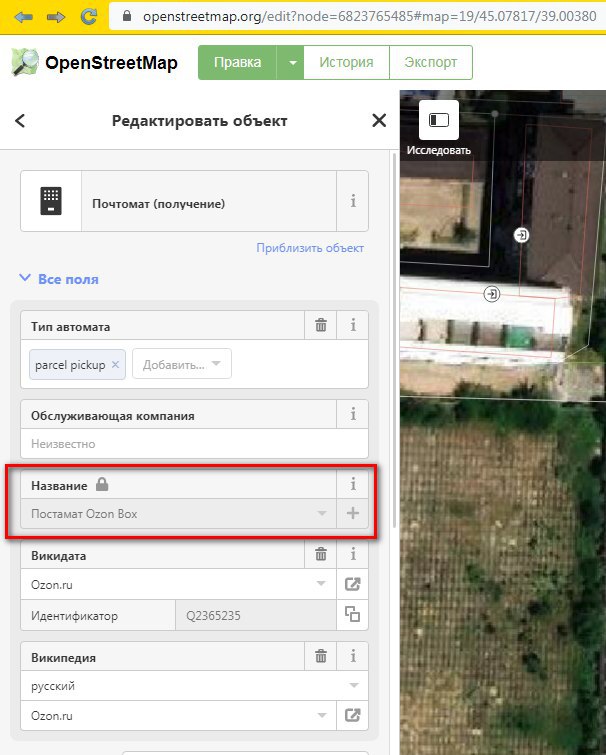Remove the parcel pickup tag

tap(116, 364)
